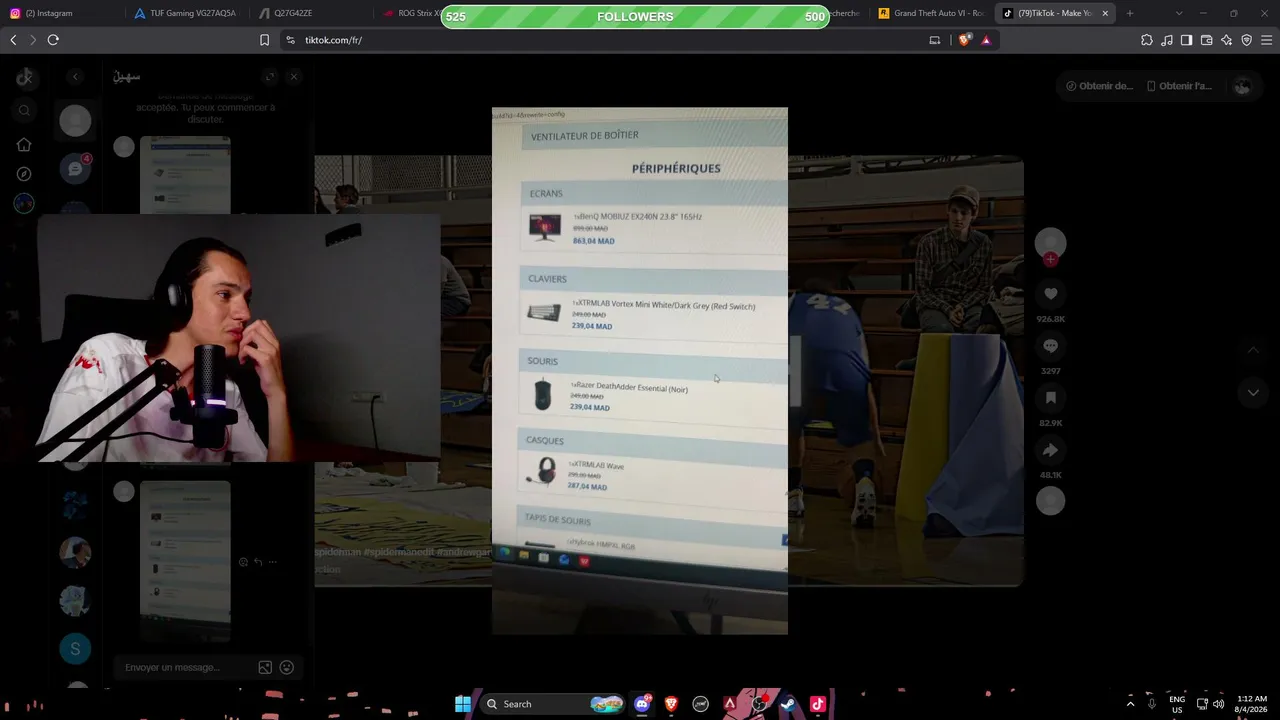
Task: Skip to the next video
Action: click(1253, 393)
